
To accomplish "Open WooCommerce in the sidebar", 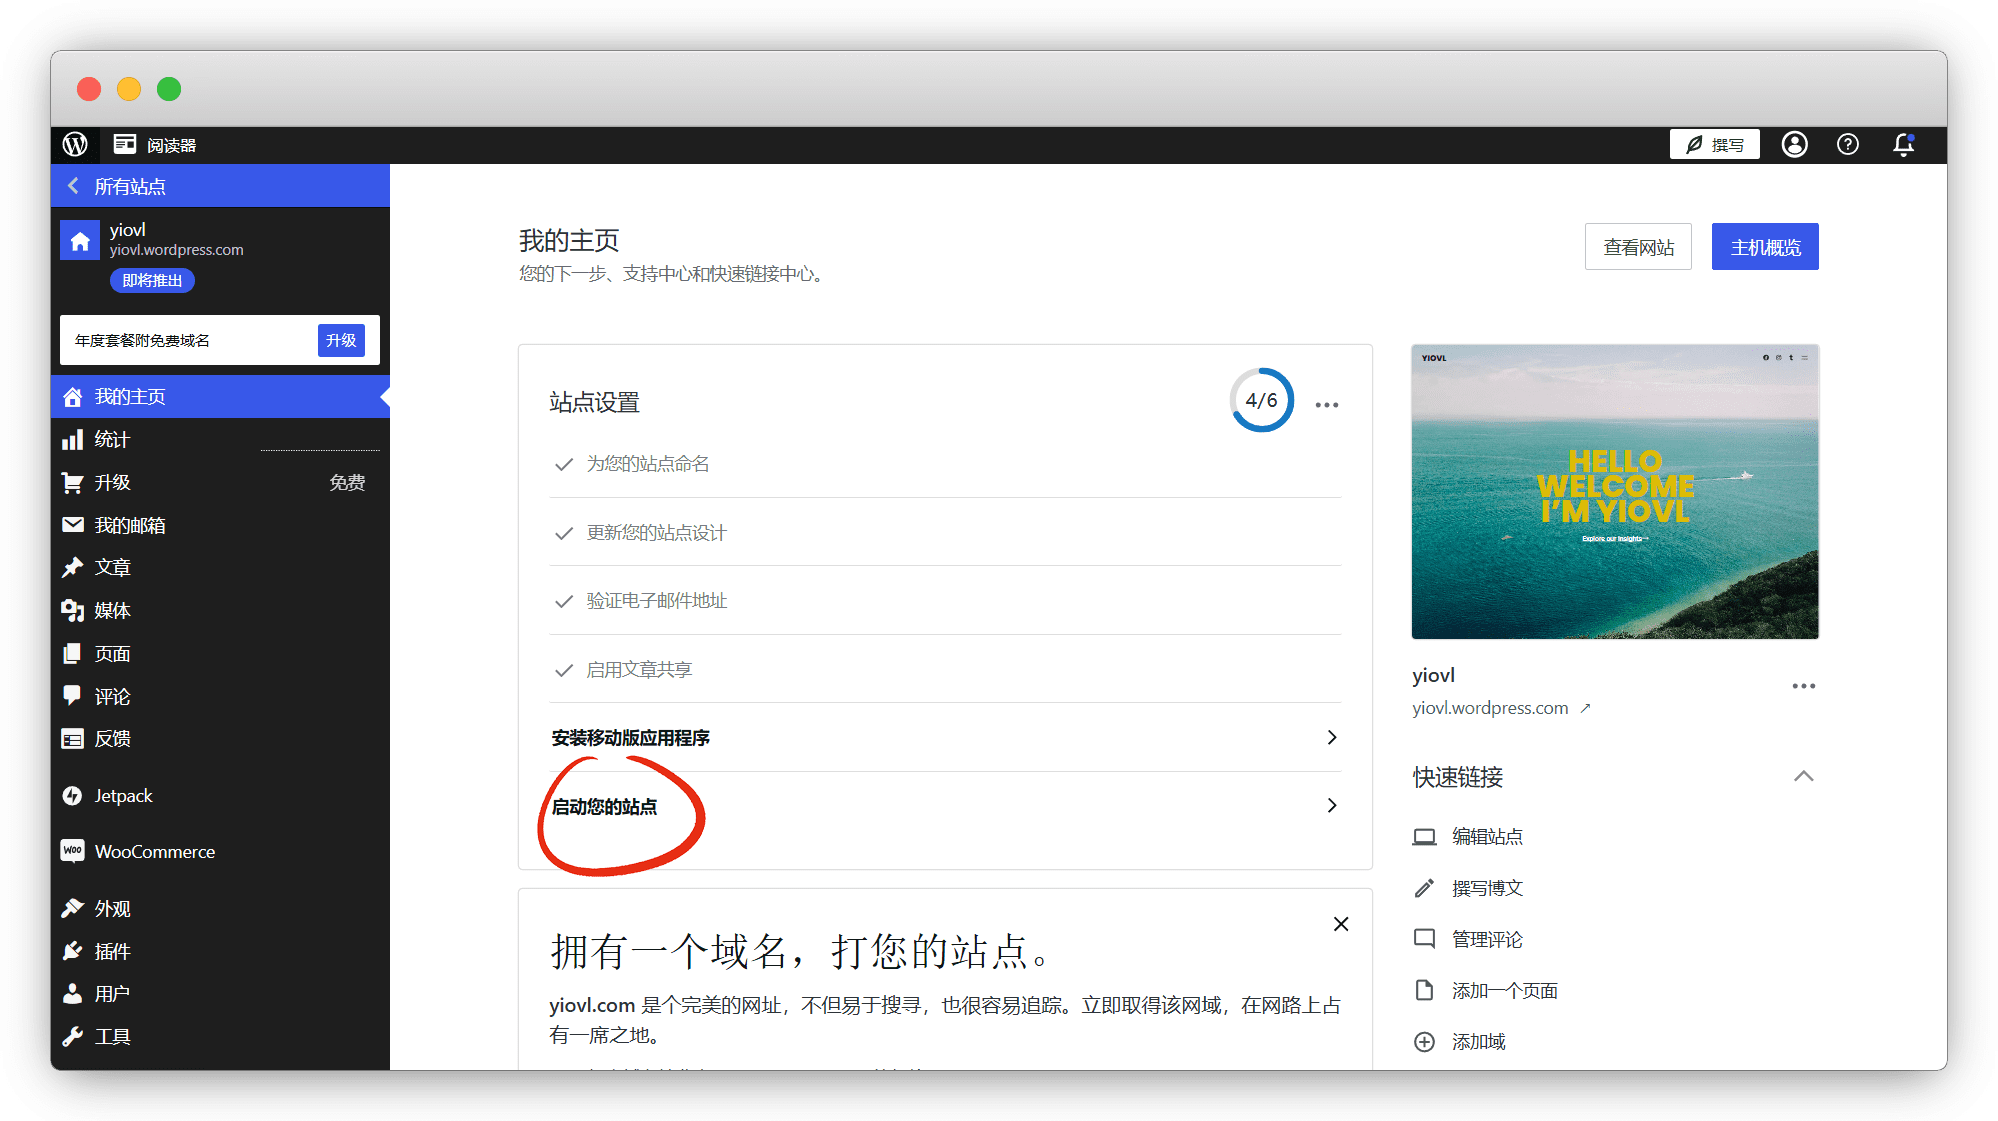I will [154, 852].
